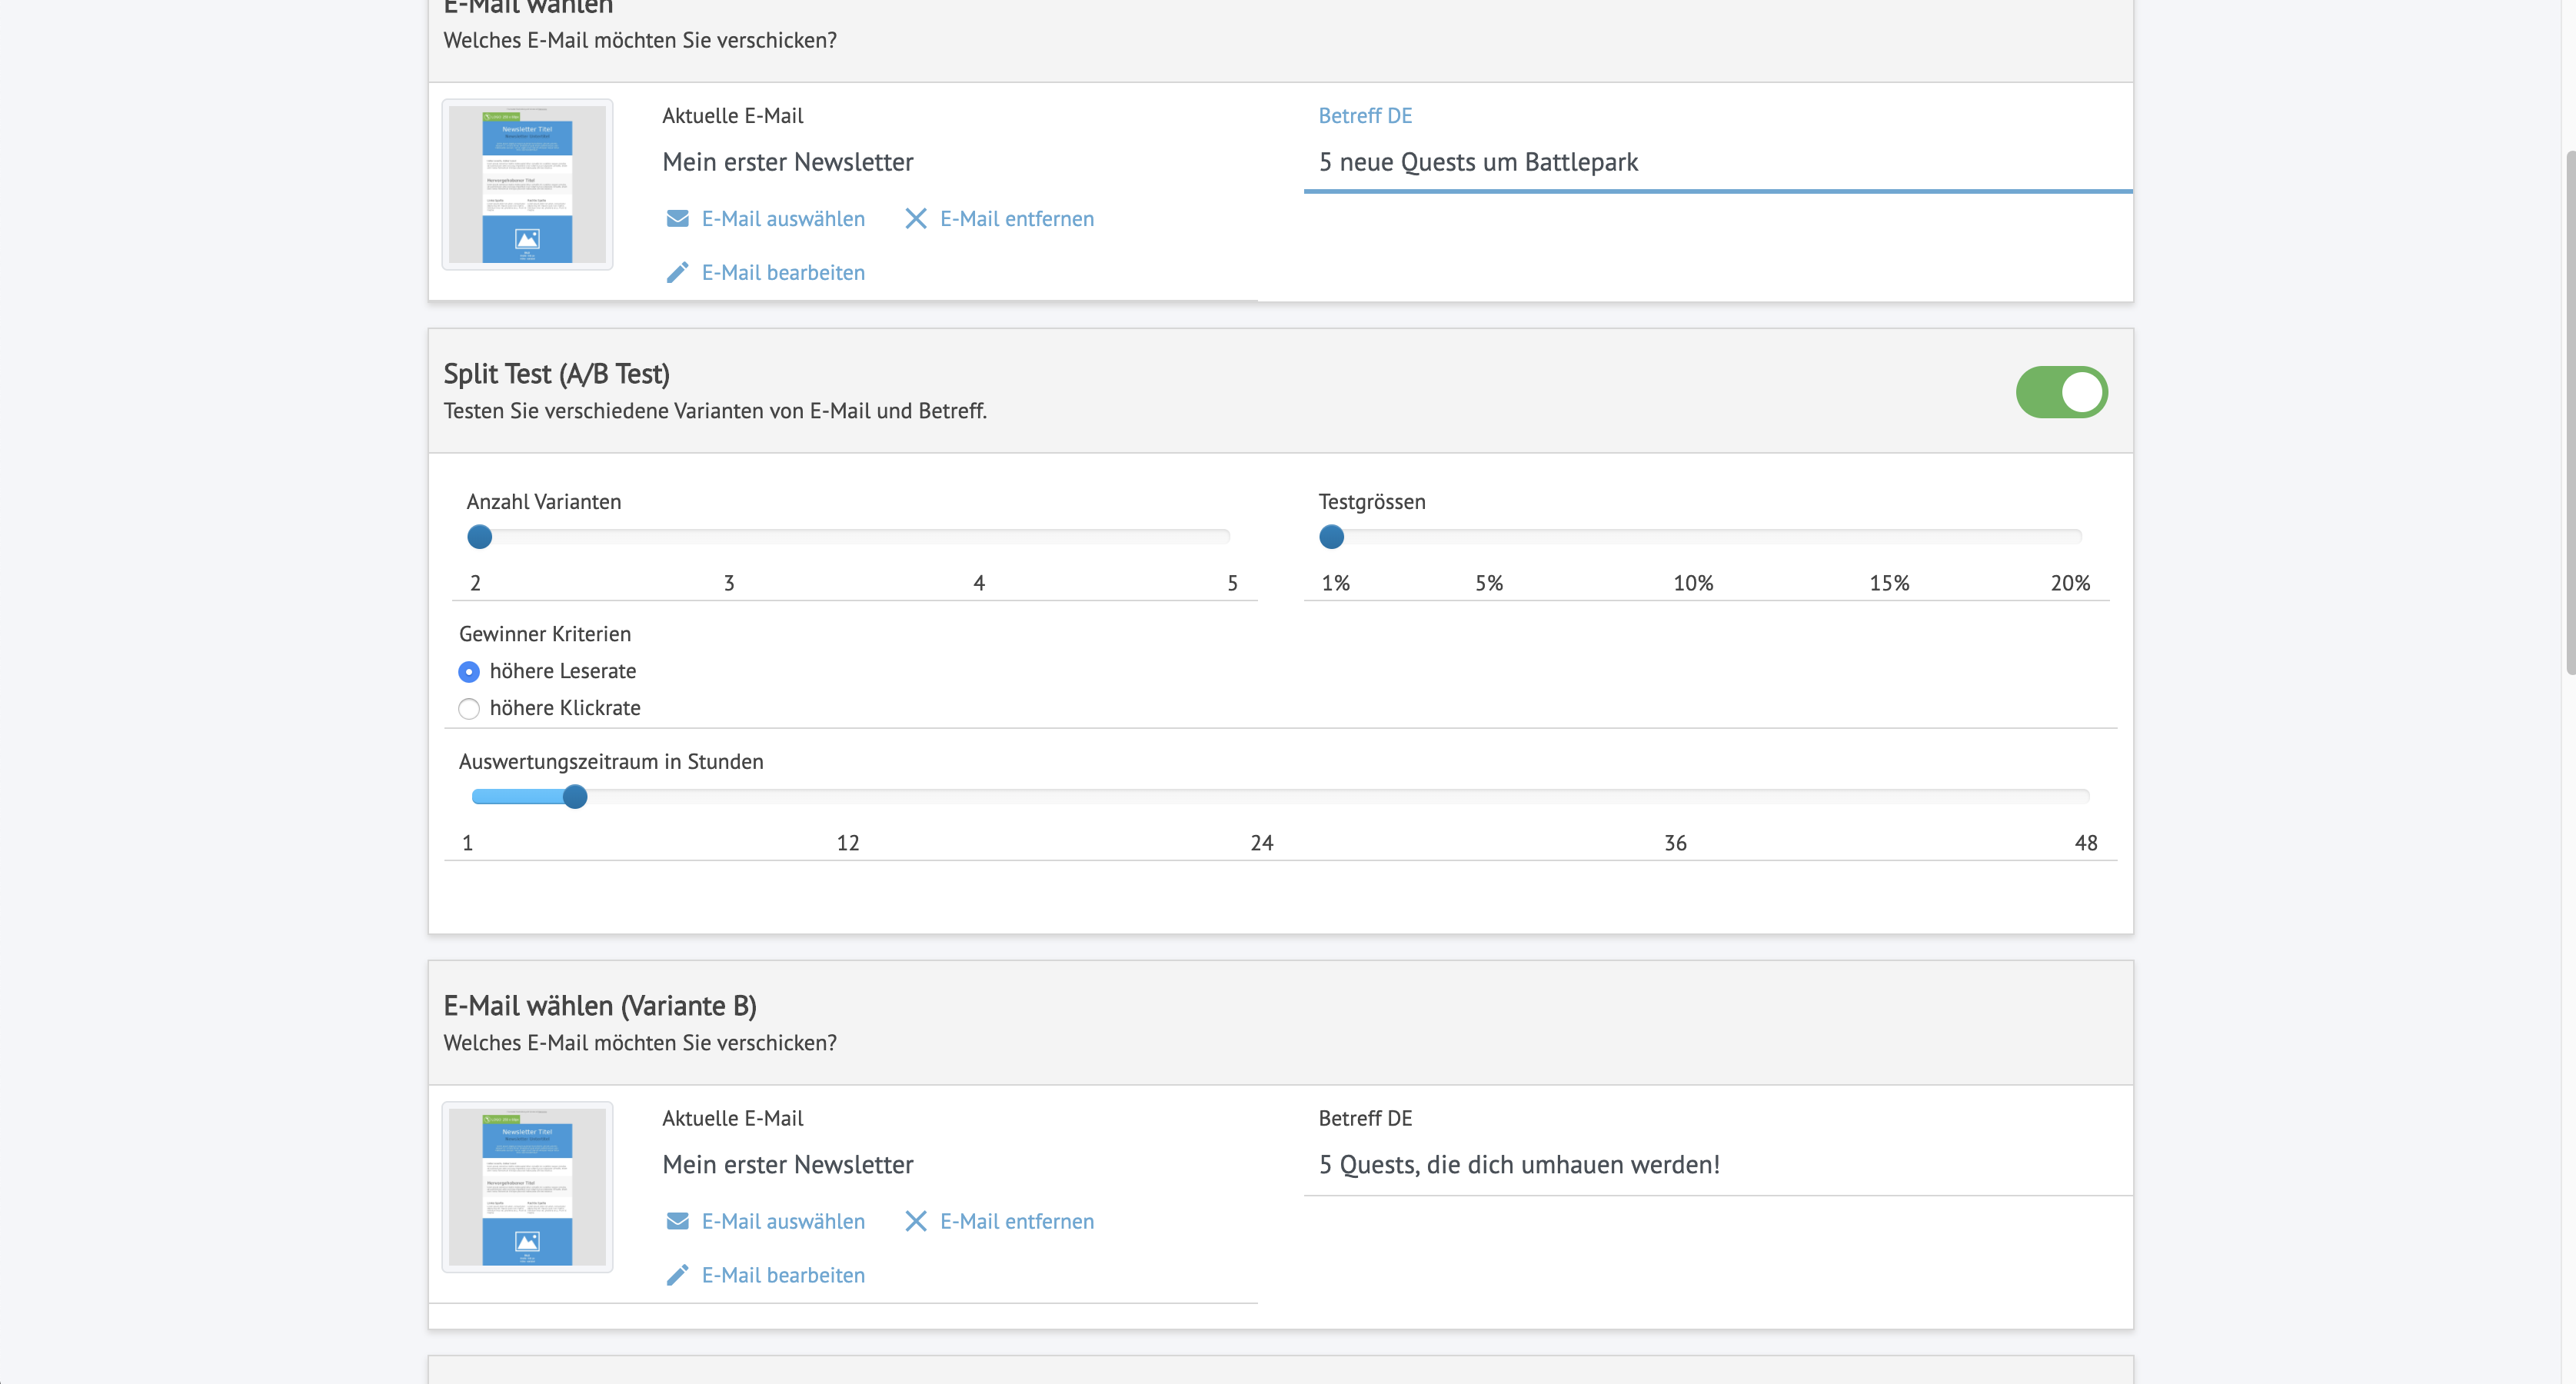2576x1384 pixels.
Task: Click Anzahl Varianten slider handle
Action: (480, 537)
